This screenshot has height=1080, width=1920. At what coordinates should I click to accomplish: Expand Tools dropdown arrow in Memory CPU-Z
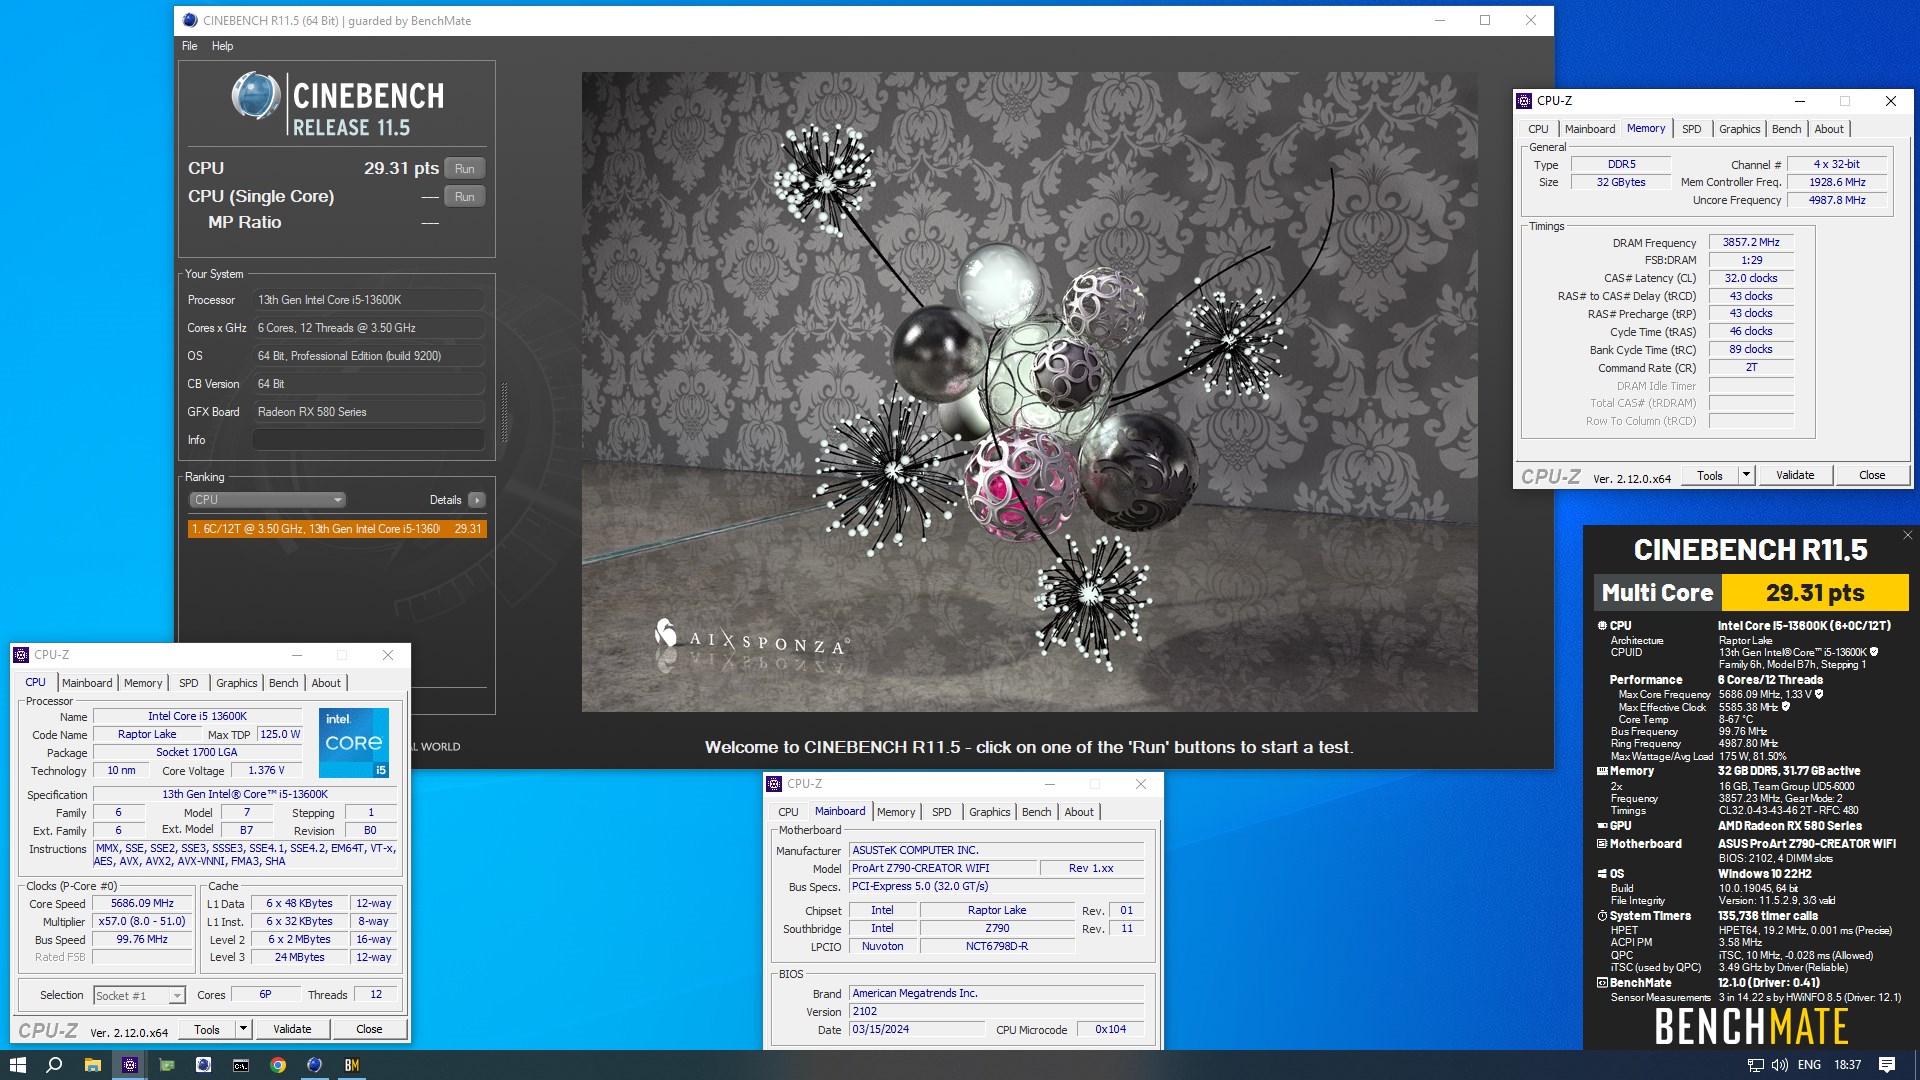1746,475
